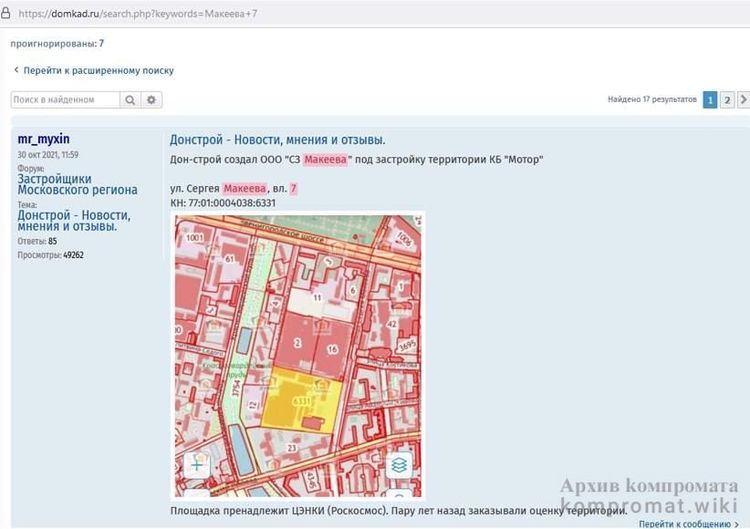
Task: Open the map layers icon
Action: pyautogui.click(x=399, y=464)
